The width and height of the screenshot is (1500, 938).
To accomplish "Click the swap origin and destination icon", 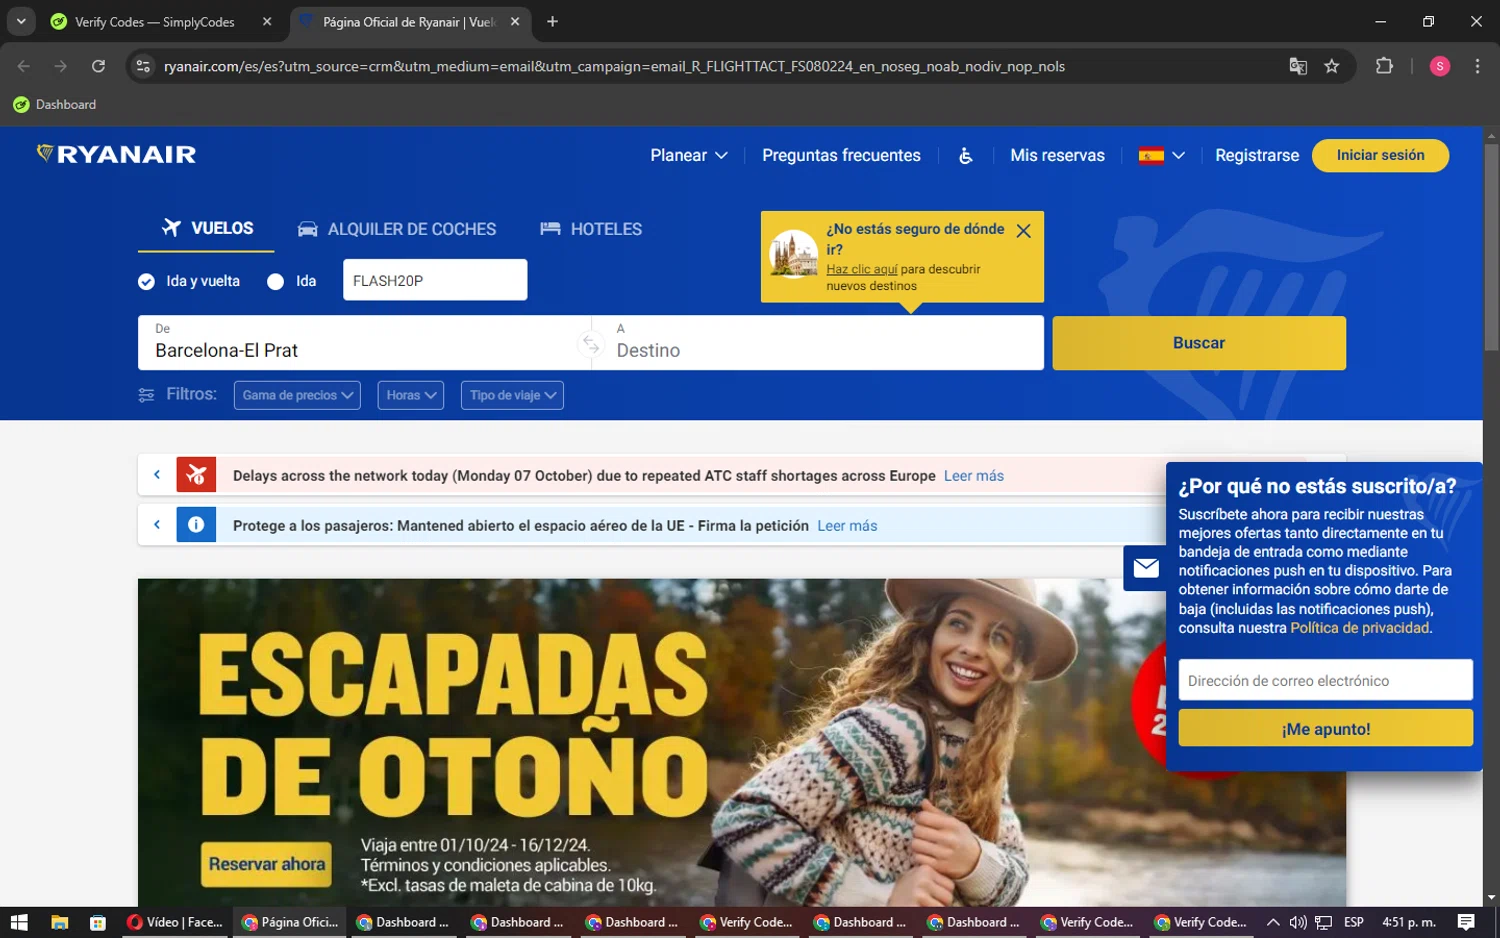I will coord(591,344).
